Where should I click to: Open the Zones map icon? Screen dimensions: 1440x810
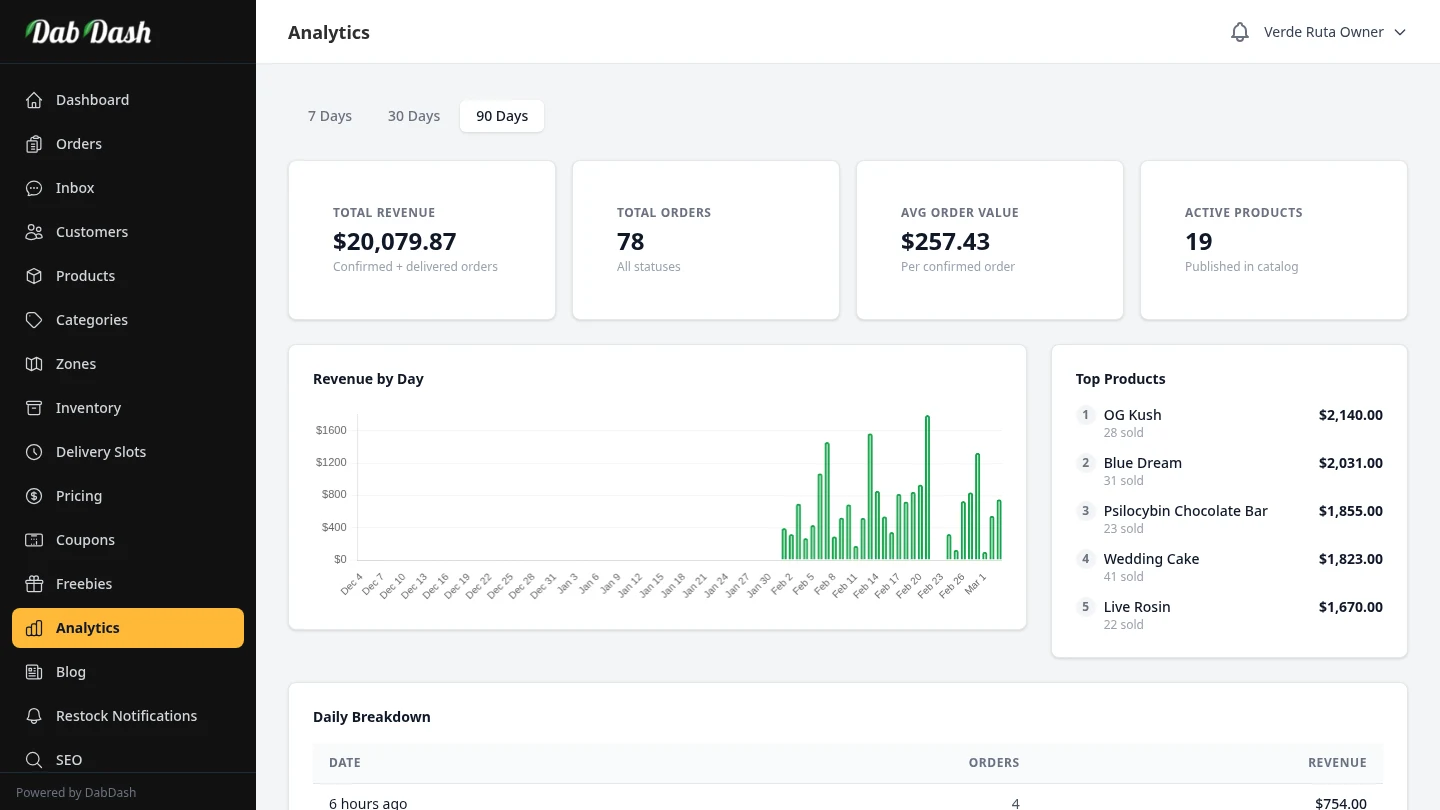coord(34,364)
